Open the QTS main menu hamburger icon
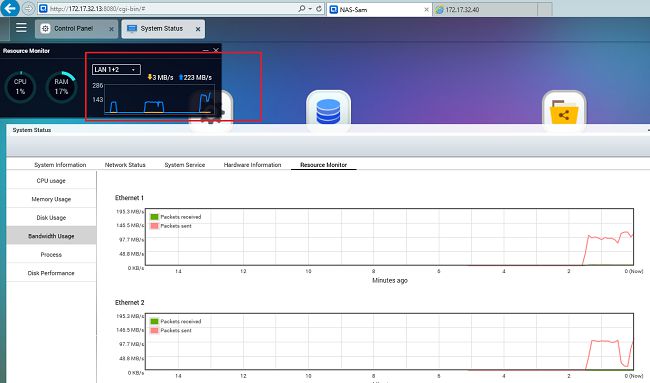Image resolution: width=650 pixels, height=383 pixels. (x=21, y=28)
